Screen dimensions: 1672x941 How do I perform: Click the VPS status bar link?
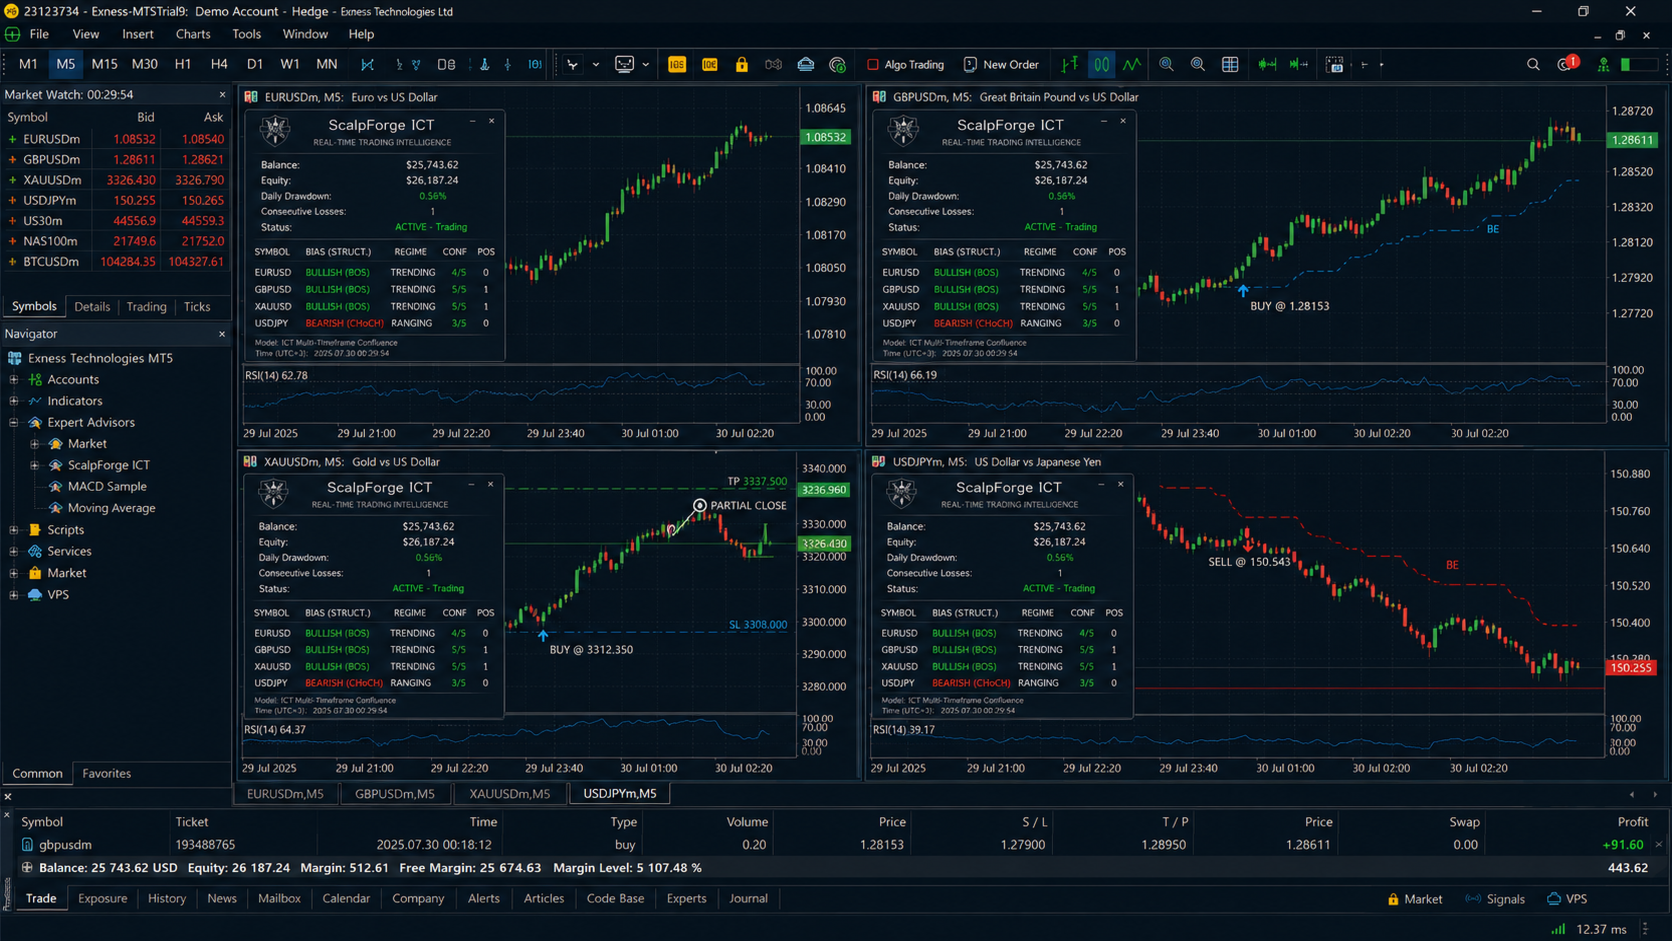[x=1567, y=899]
